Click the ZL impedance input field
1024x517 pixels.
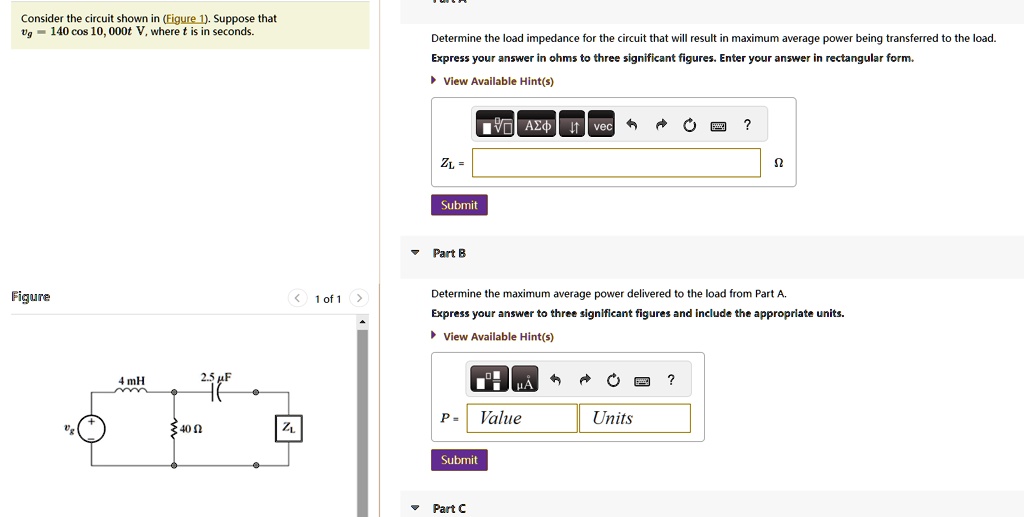[616, 163]
